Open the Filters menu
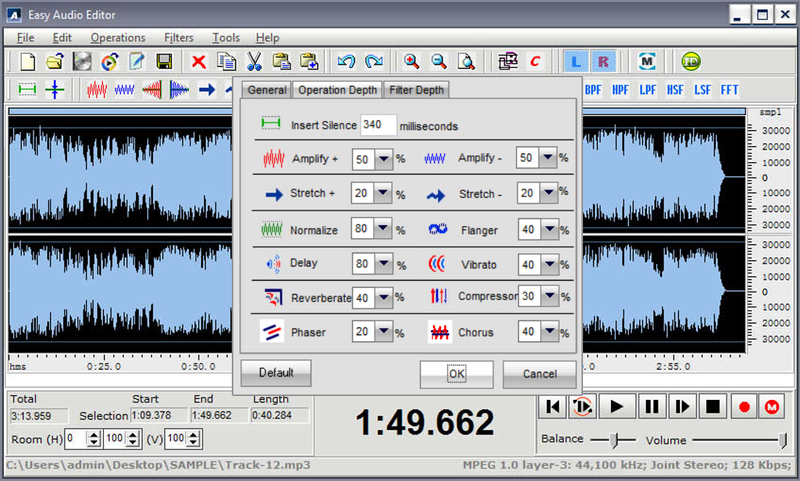 179,38
